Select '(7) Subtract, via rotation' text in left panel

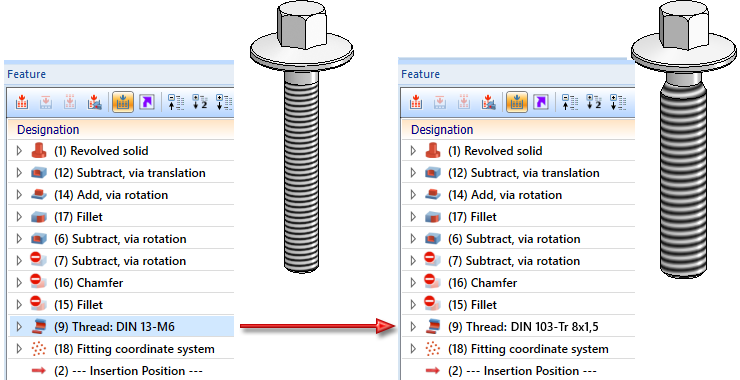pos(120,261)
